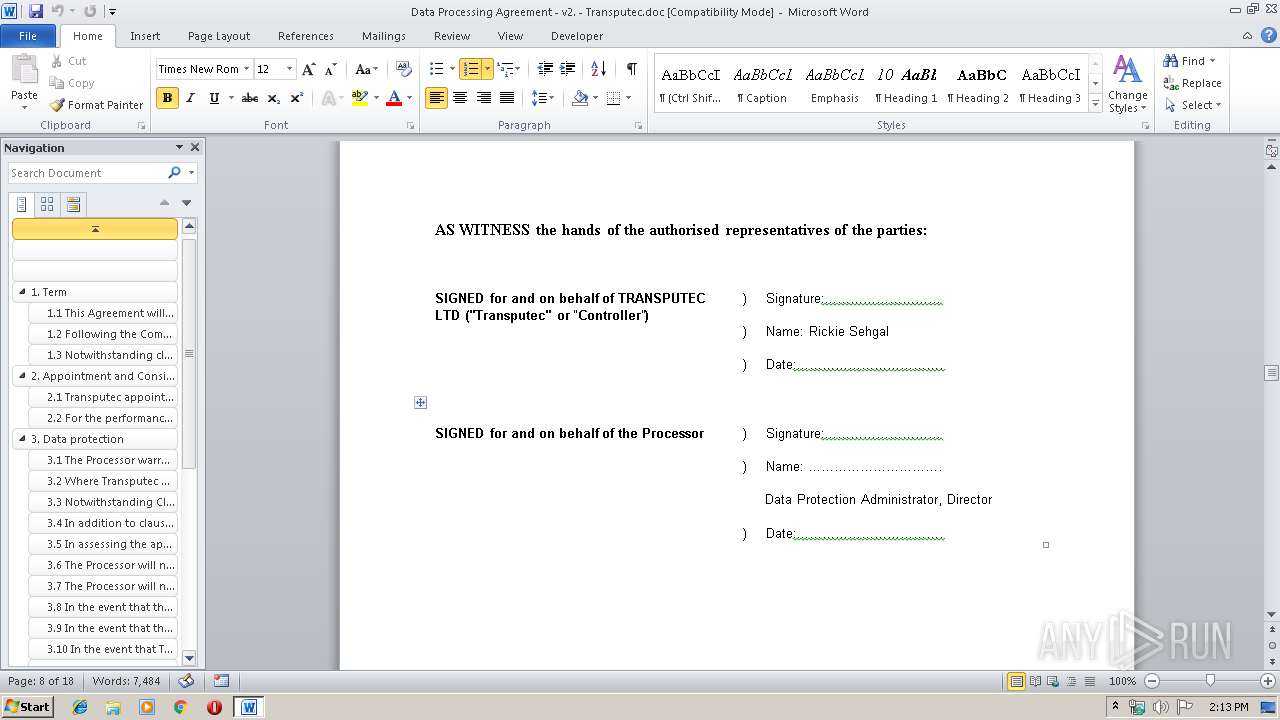Decrease paragraph indent
Viewport: 1280px width, 720px height.
(x=545, y=69)
